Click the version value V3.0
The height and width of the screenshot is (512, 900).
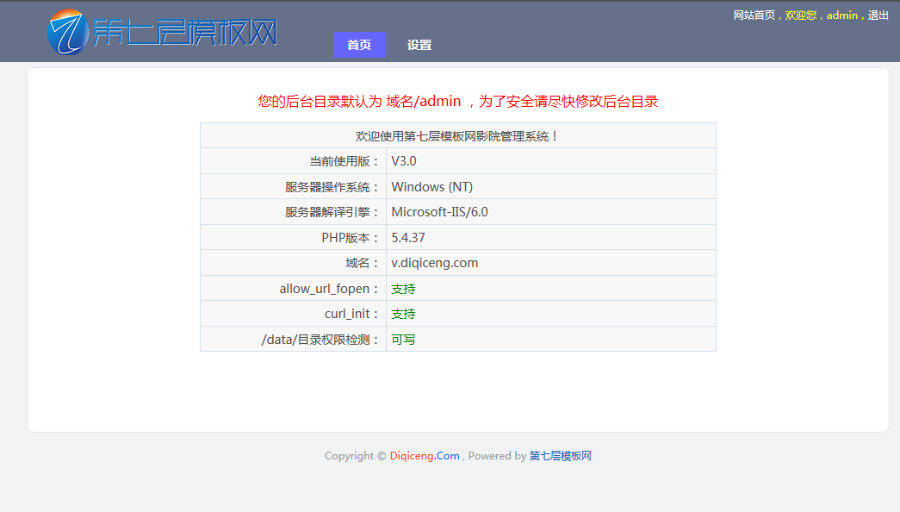(404, 161)
